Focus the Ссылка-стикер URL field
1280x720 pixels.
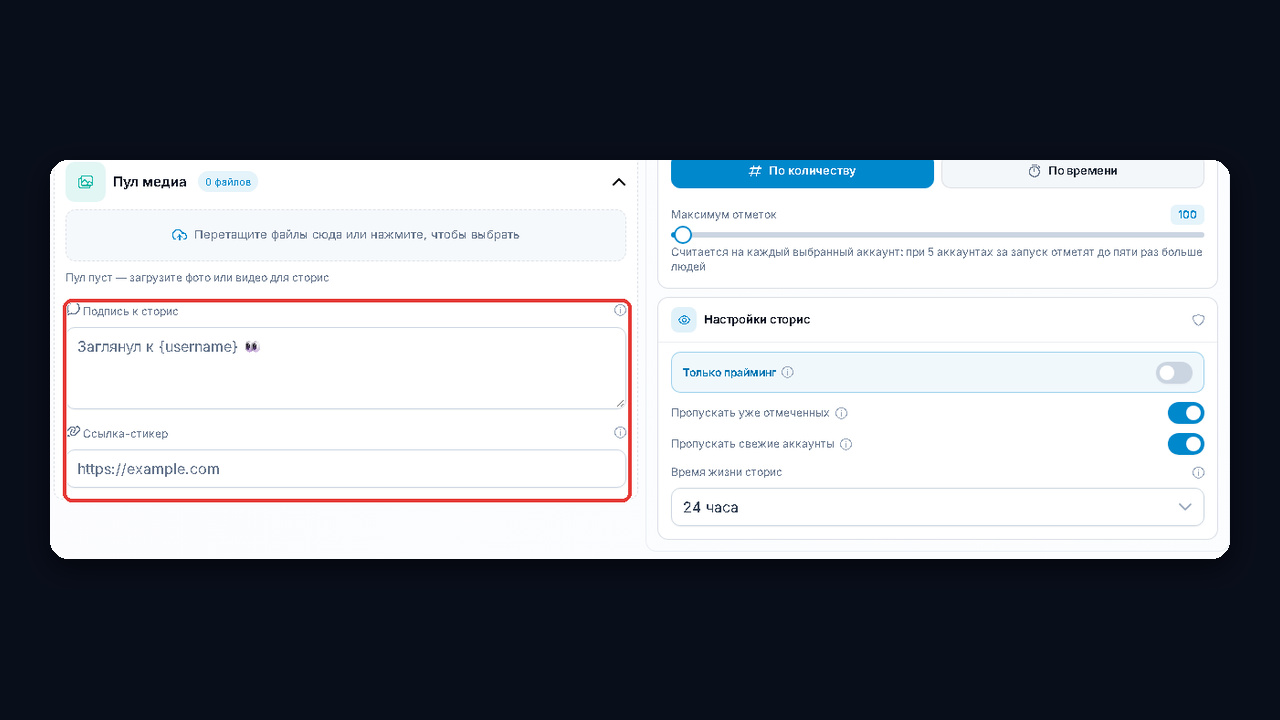(346, 469)
